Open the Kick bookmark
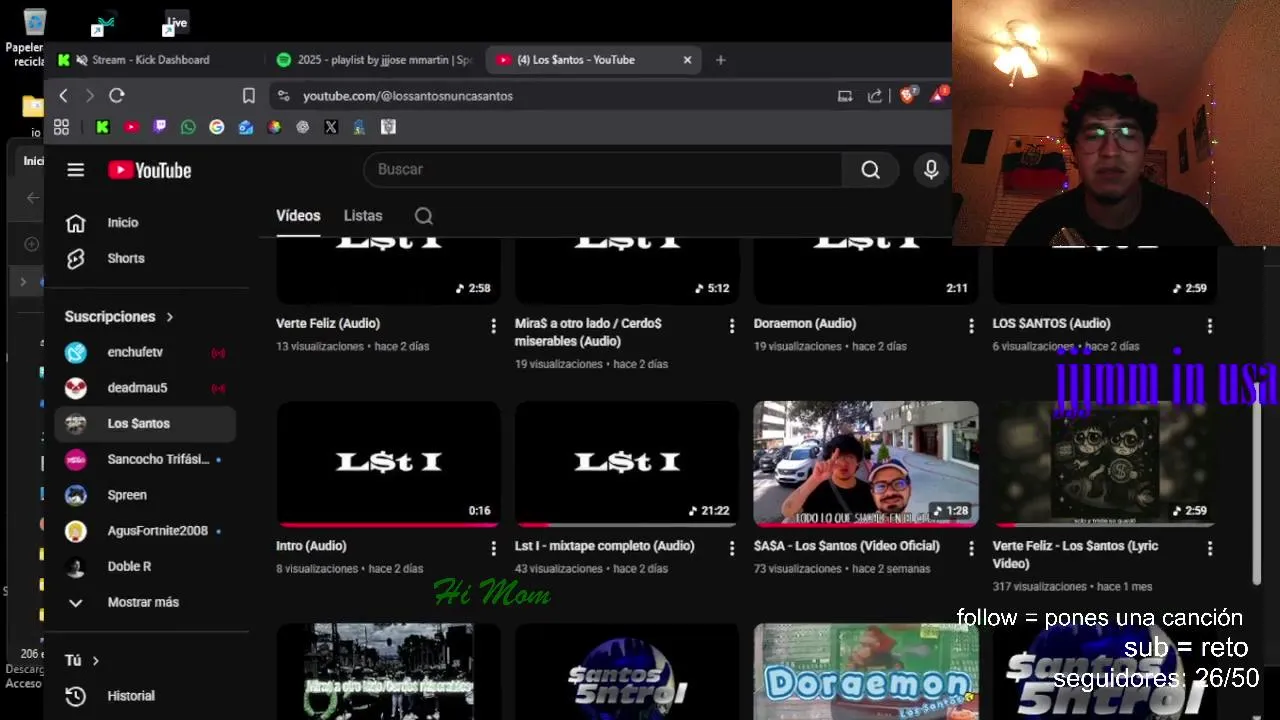1280x720 pixels. tap(102, 127)
